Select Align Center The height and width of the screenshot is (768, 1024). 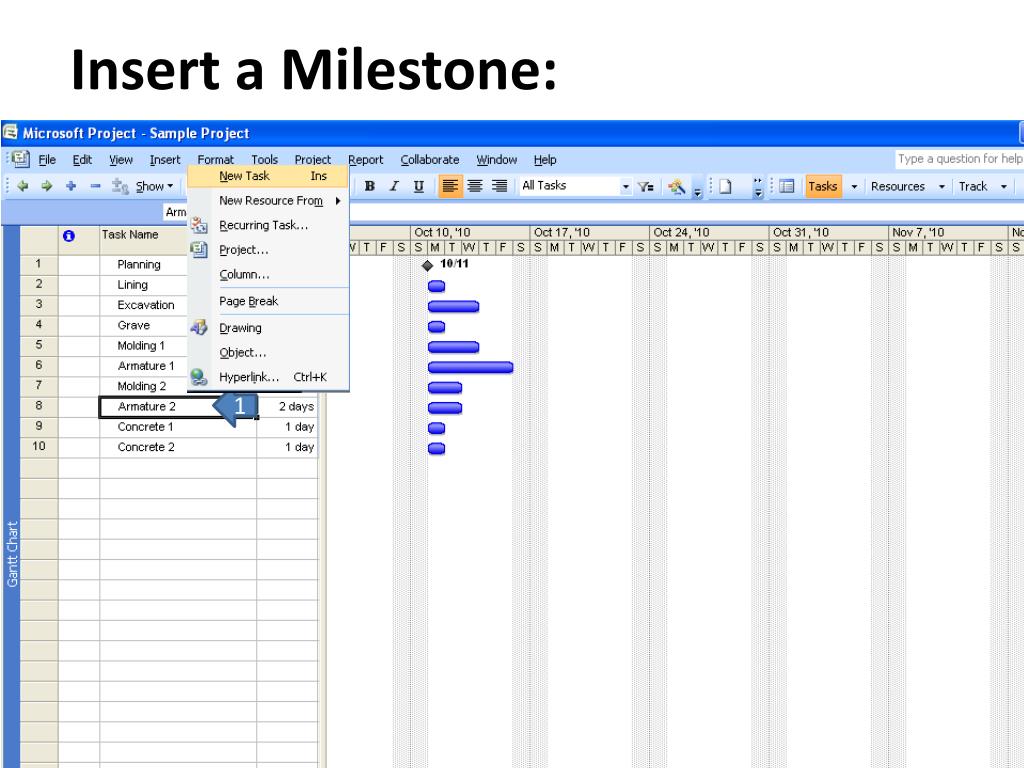[x=475, y=186]
